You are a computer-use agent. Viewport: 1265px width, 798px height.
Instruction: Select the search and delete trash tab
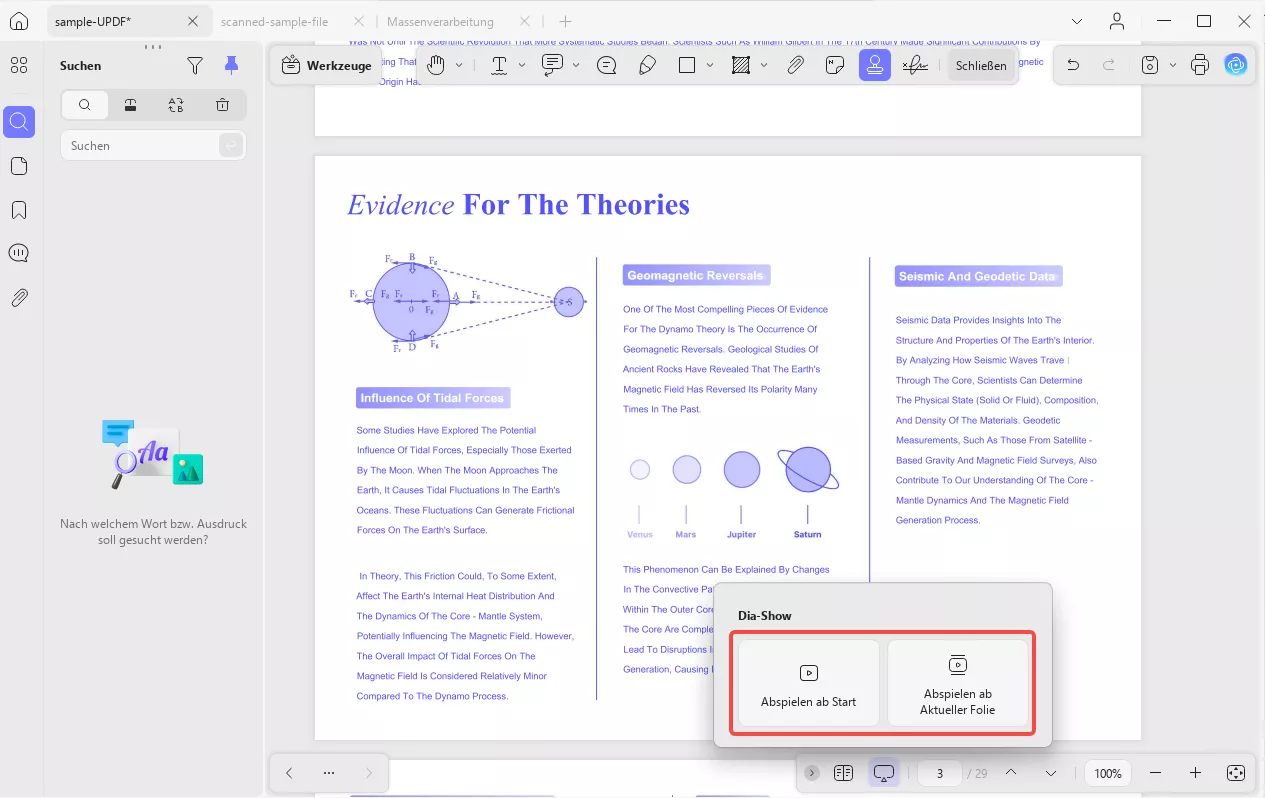pos(222,105)
